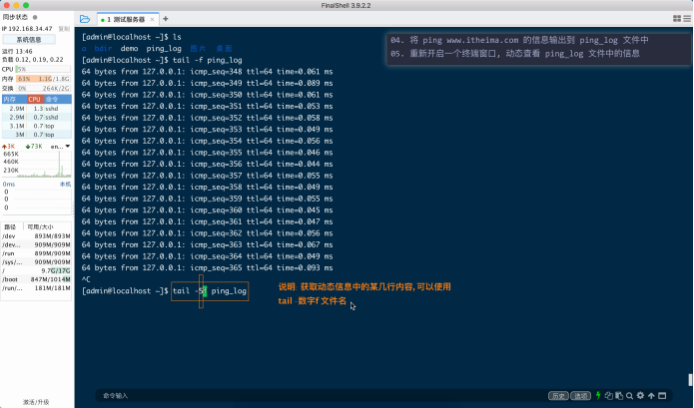Image resolution: width=694 pixels, height=408 pixels.
Task: Sort processes by CPU column
Action: tap(35, 99)
